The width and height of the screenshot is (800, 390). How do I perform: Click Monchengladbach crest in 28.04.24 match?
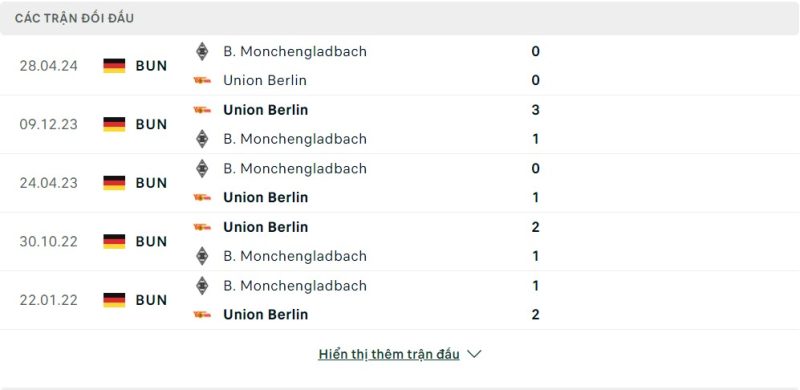(202, 51)
